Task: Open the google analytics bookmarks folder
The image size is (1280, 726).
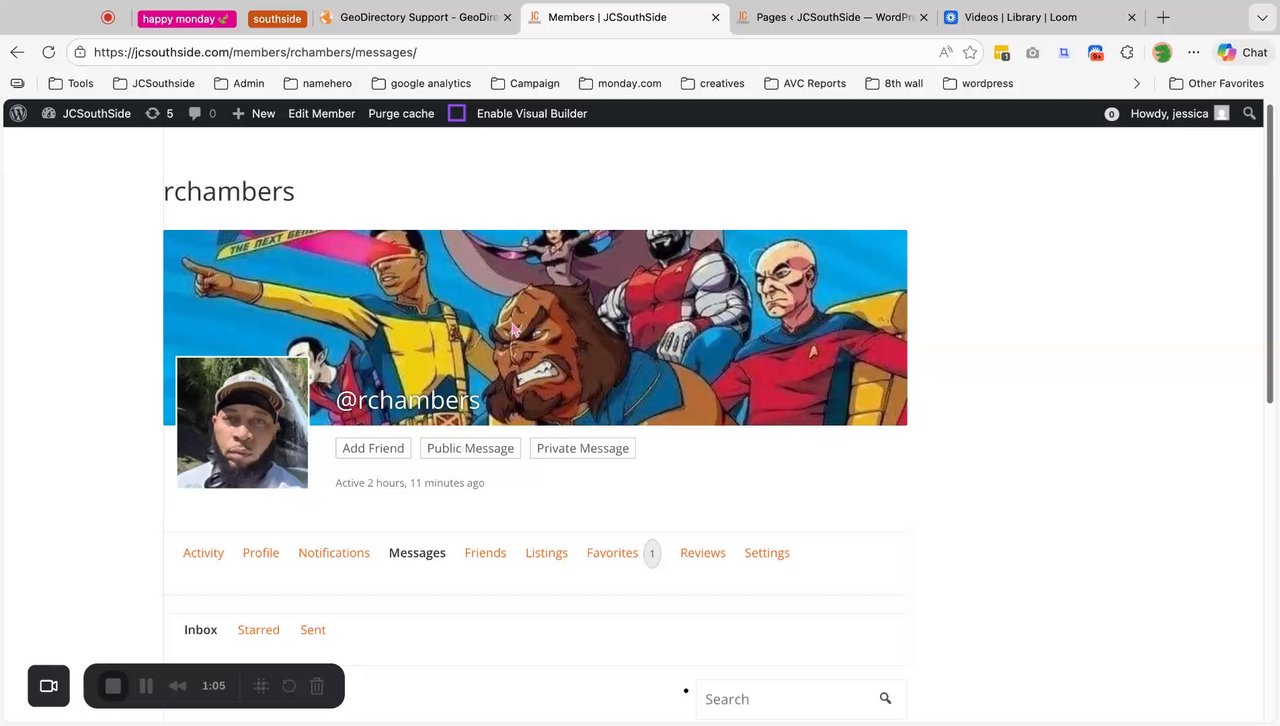Action: click(x=420, y=83)
